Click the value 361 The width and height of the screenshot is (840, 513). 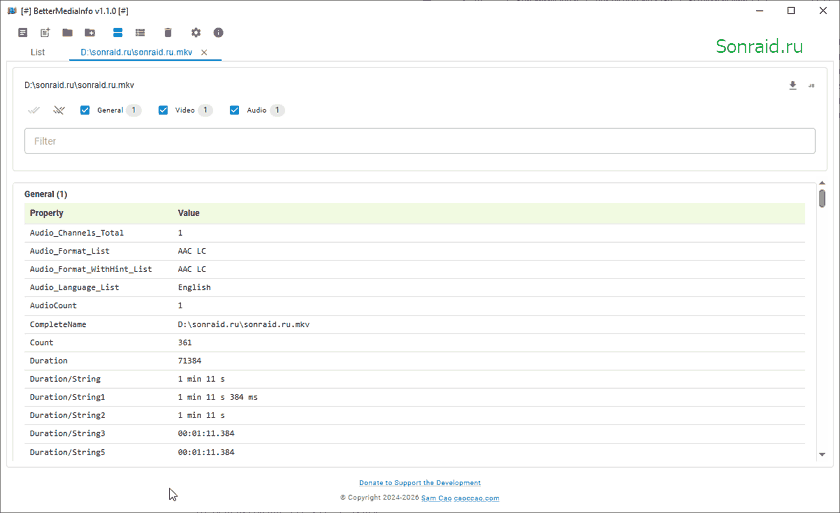pyautogui.click(x=185, y=343)
